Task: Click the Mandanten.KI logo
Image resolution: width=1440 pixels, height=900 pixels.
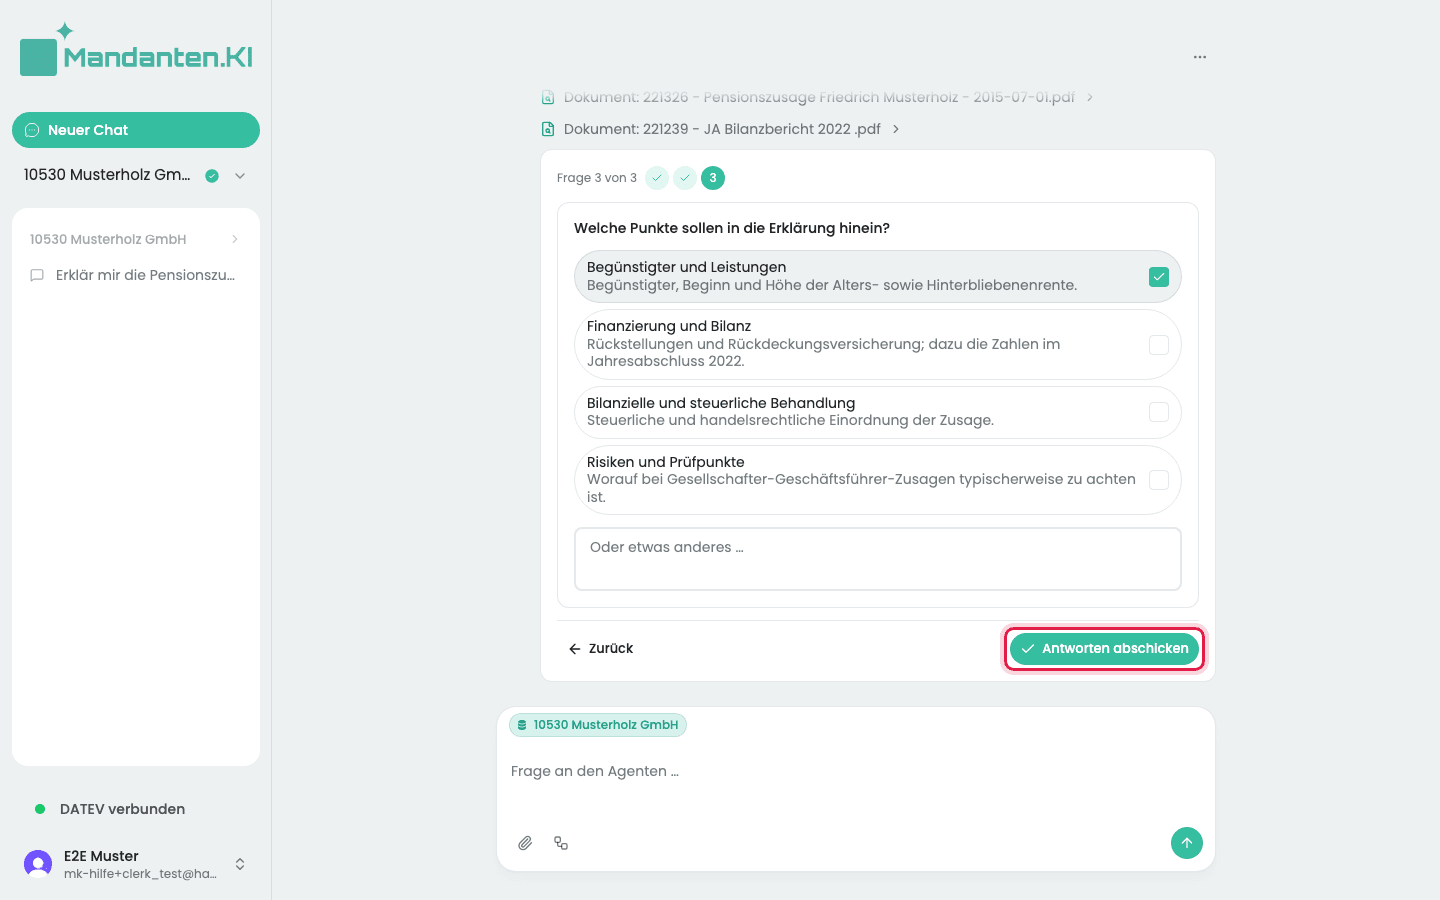Action: coord(136,50)
